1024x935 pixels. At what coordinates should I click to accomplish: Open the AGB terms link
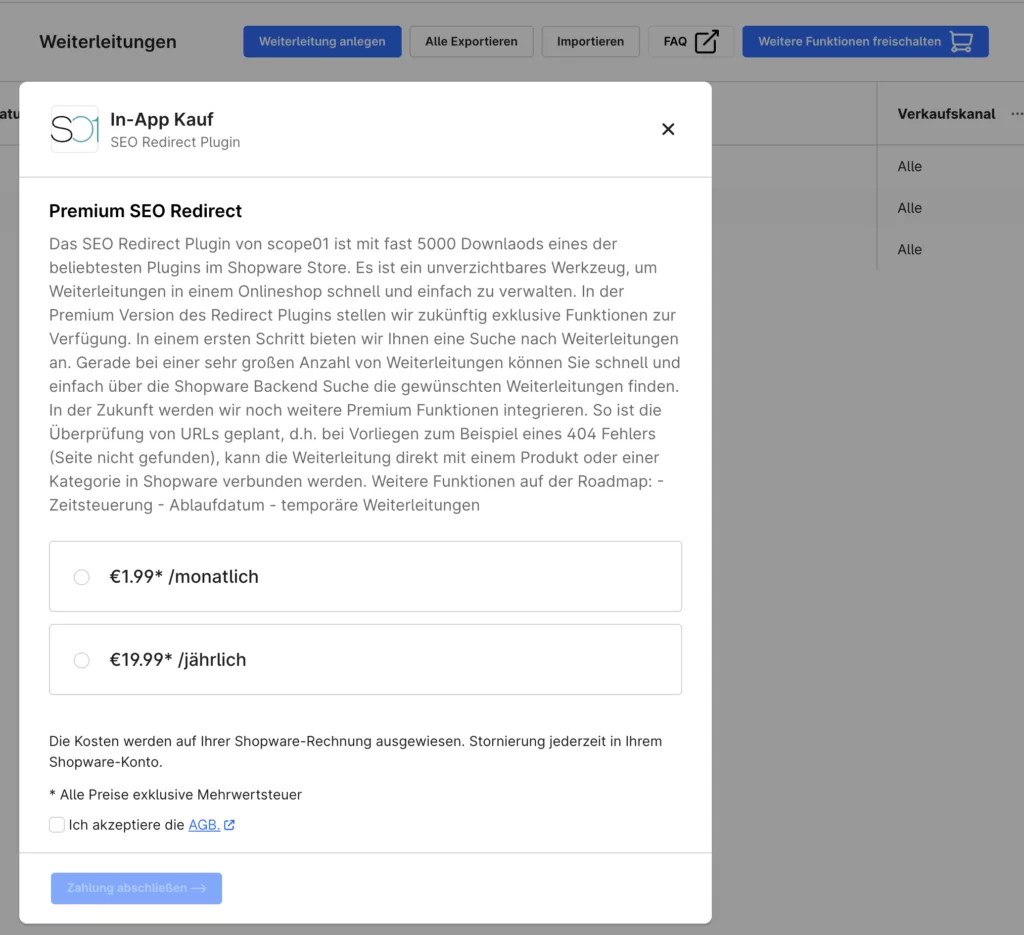pos(203,825)
